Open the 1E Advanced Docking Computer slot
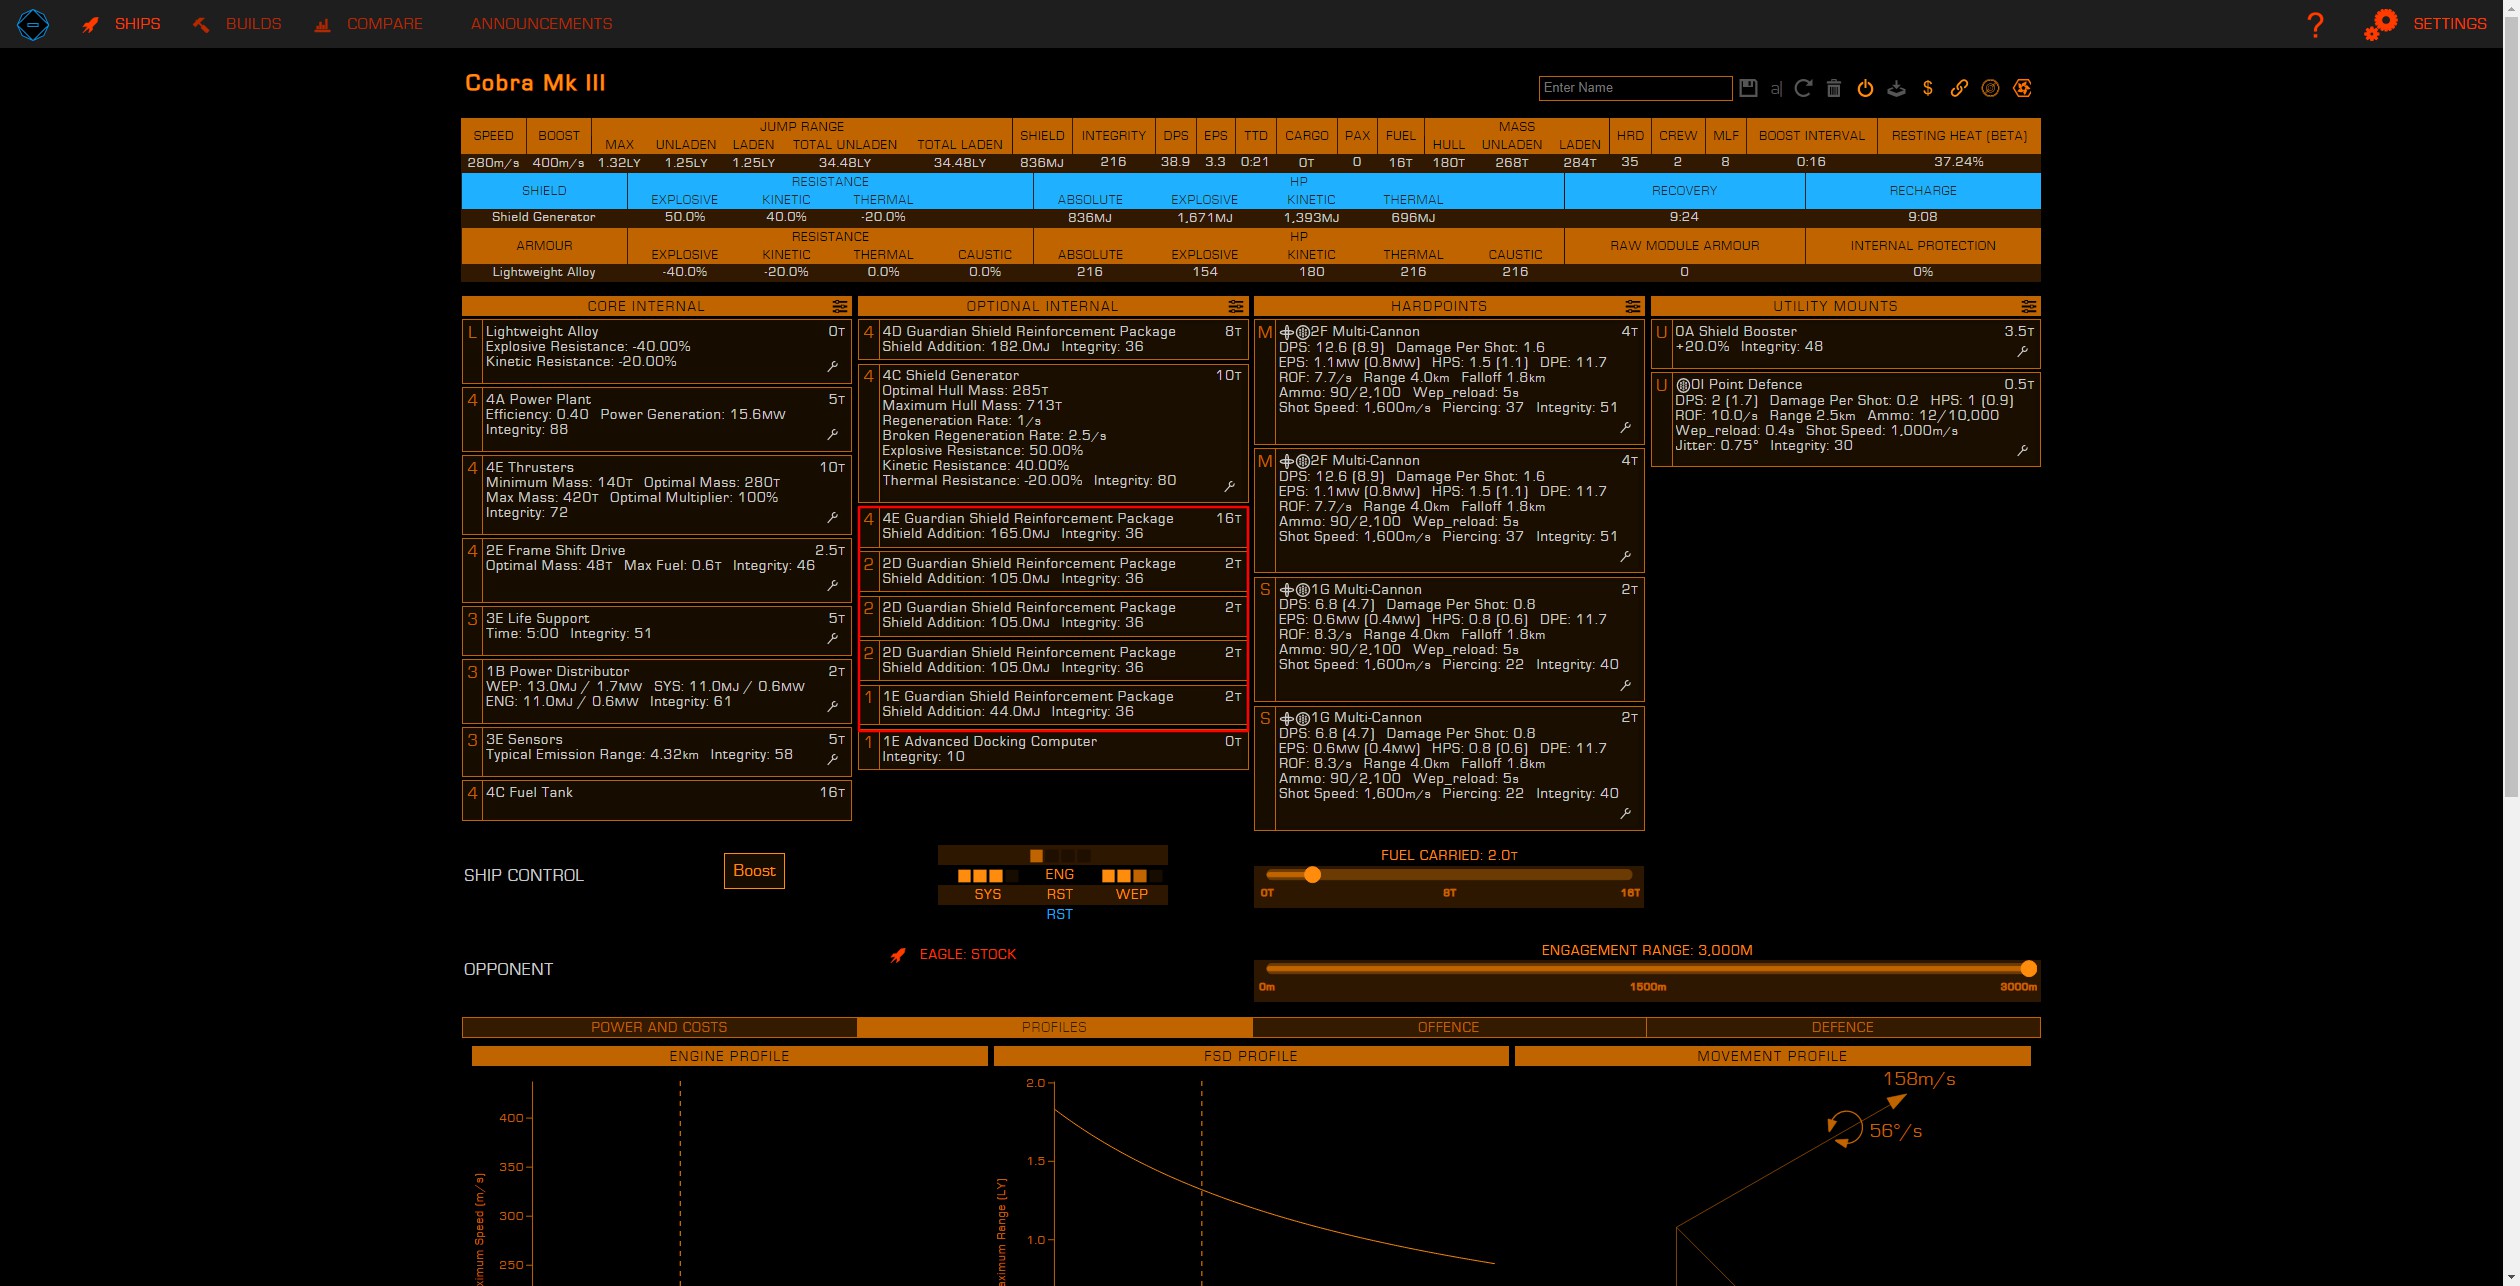This screenshot has height=1286, width=2520. (x=1053, y=749)
